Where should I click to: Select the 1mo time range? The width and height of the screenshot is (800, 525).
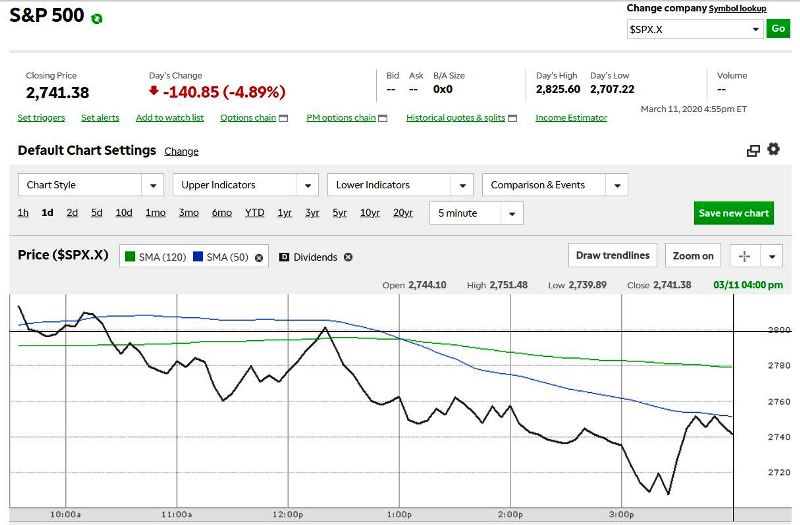pyautogui.click(x=156, y=213)
